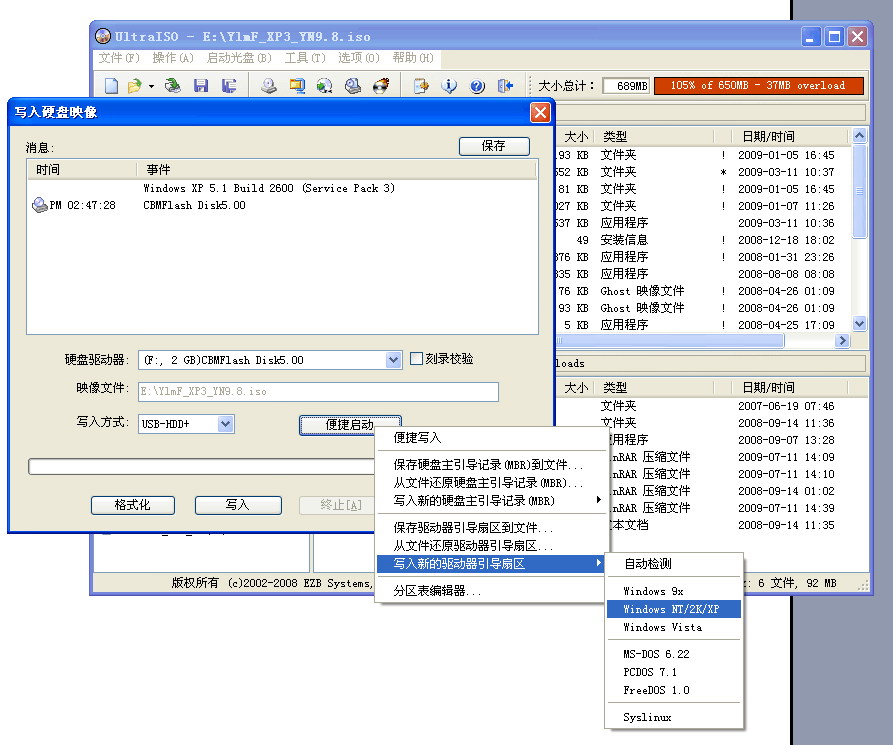This screenshot has height=745, width=893.
Task: Sort by upper 日期/时间 column header
Action: [x=790, y=137]
